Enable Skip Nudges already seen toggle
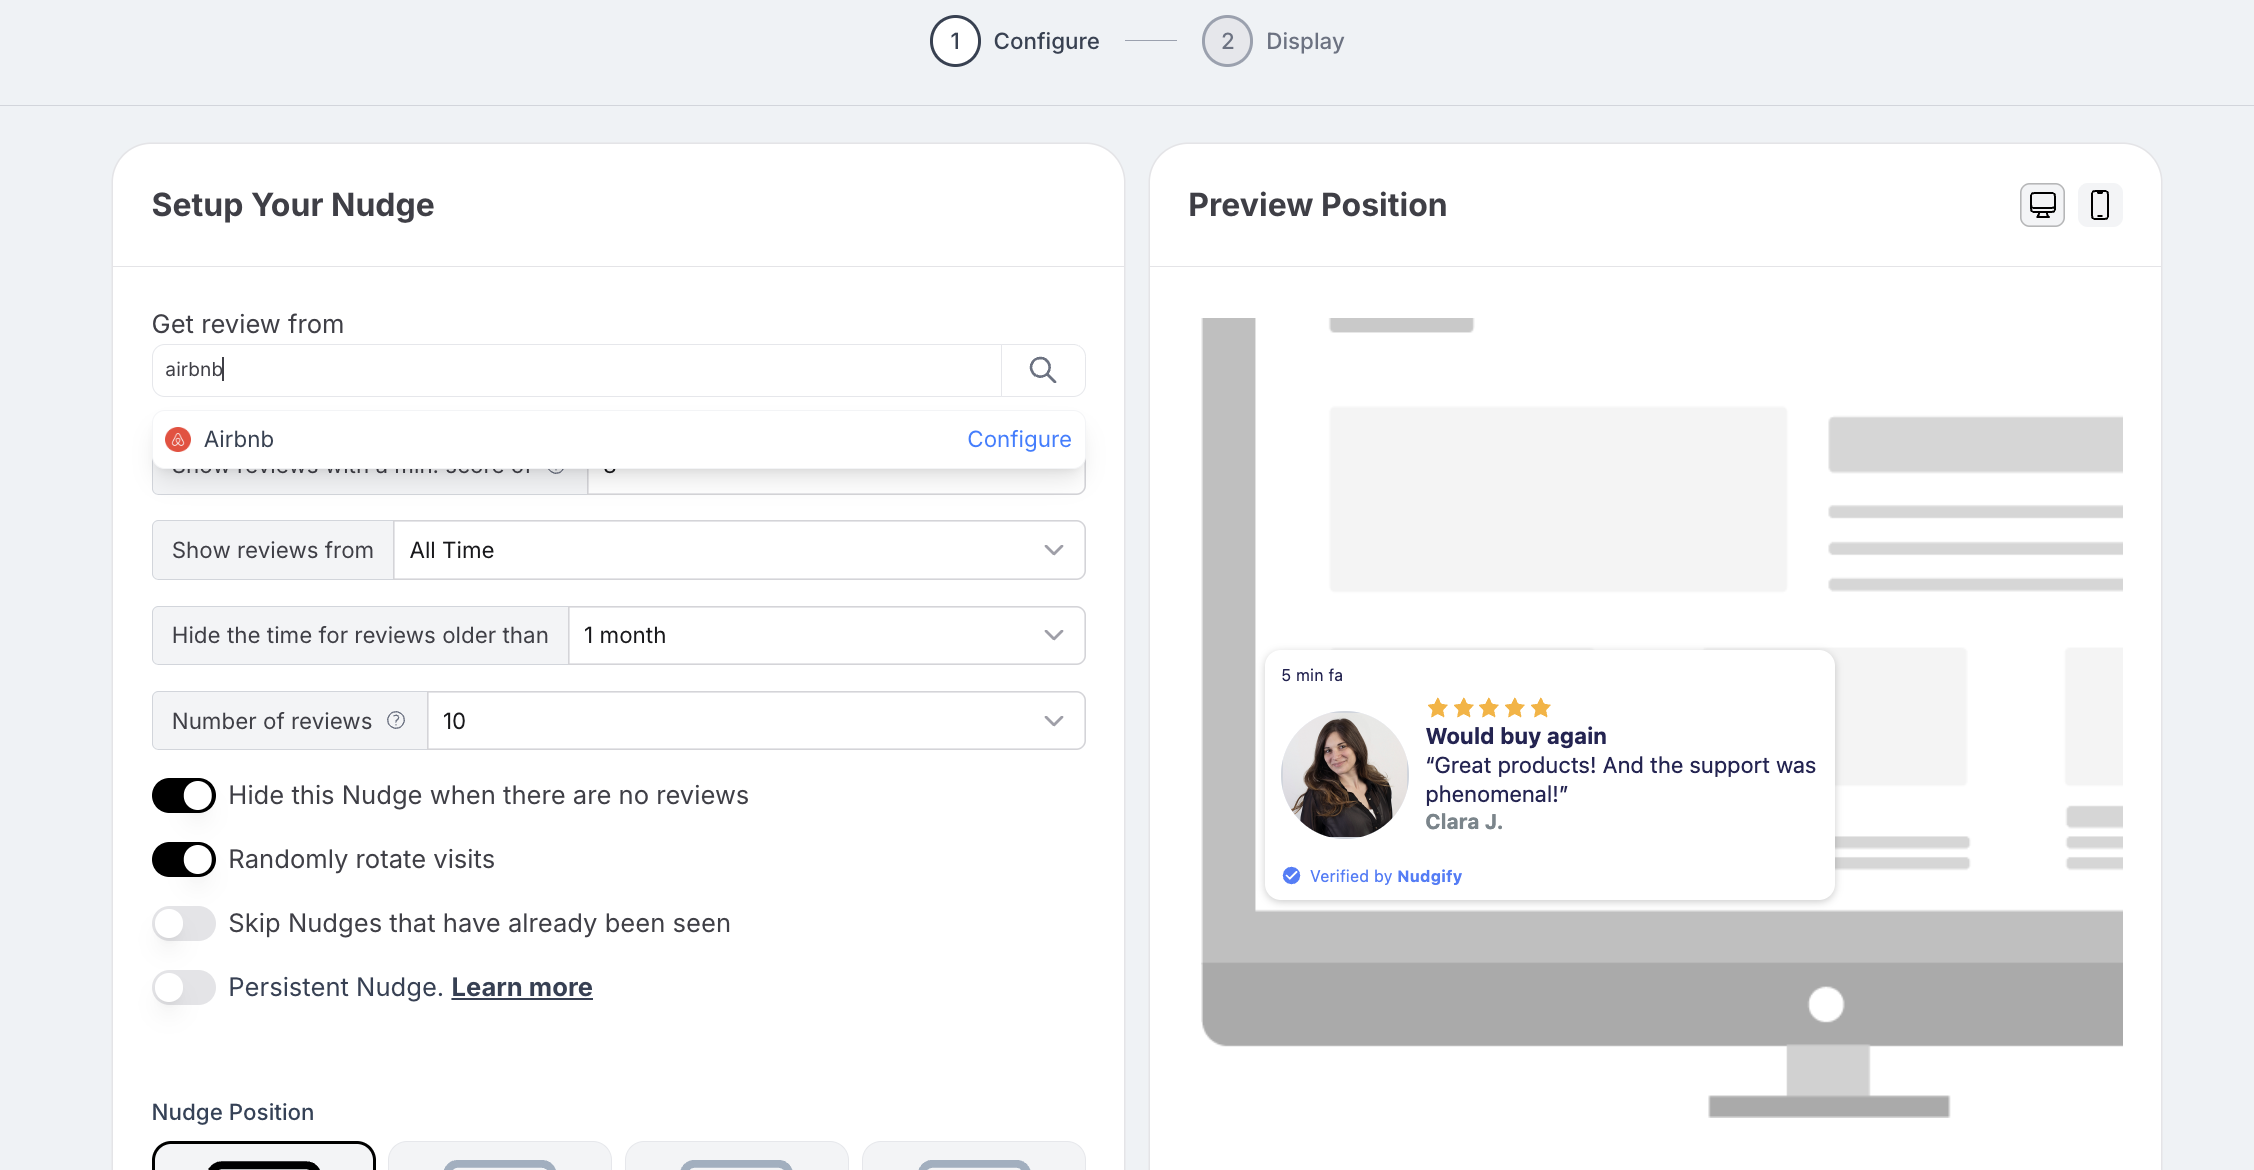This screenshot has width=2254, height=1170. click(184, 924)
